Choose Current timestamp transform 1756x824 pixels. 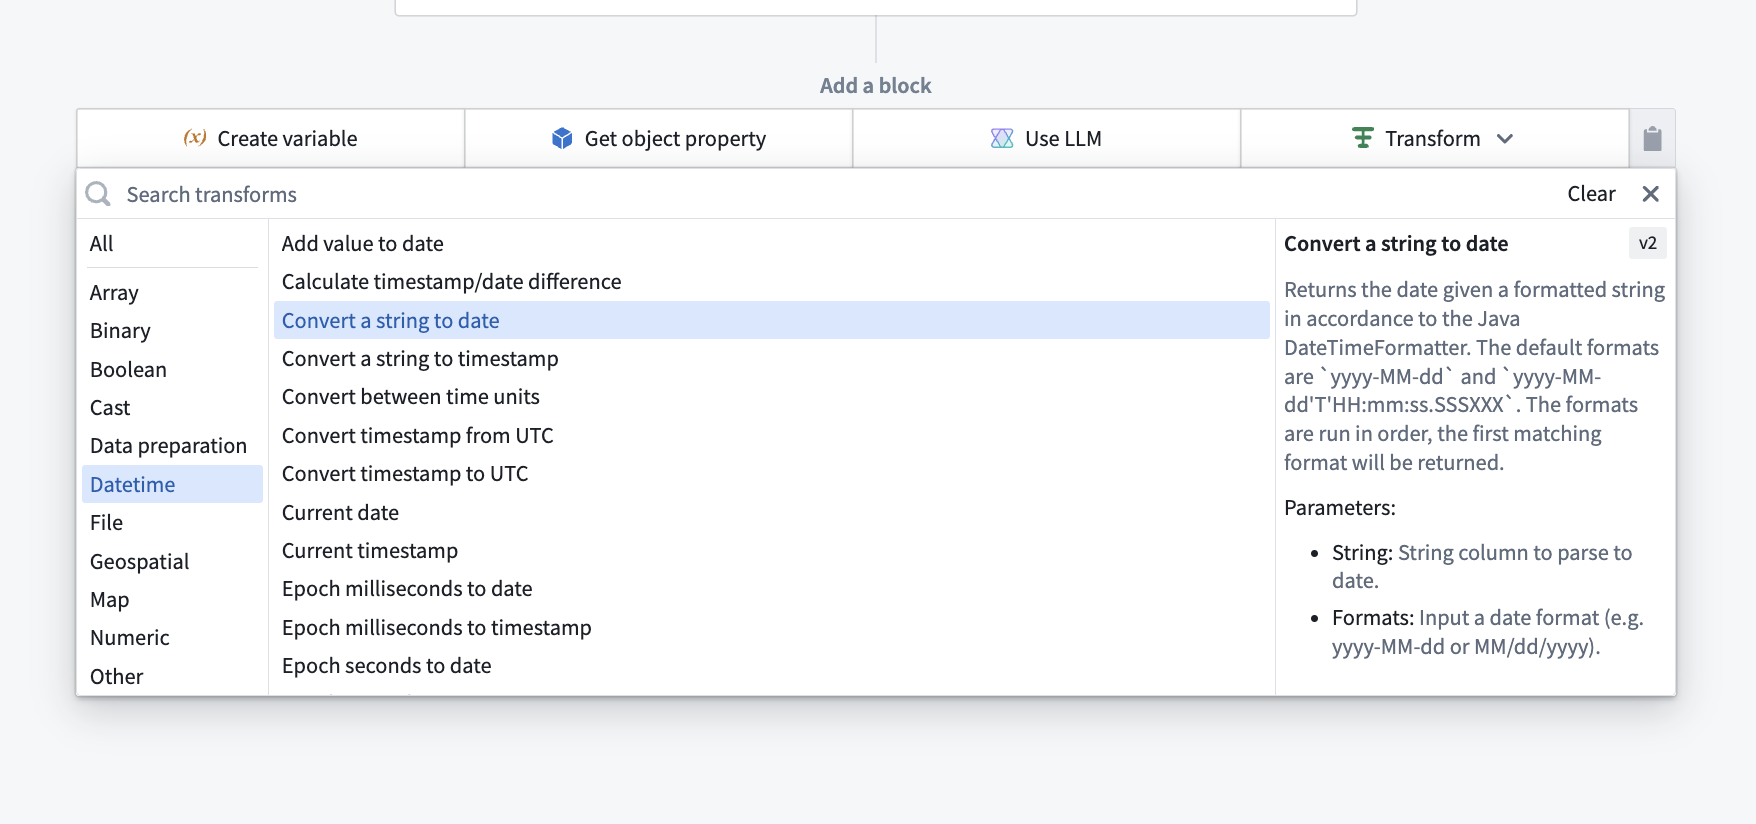[771, 551]
